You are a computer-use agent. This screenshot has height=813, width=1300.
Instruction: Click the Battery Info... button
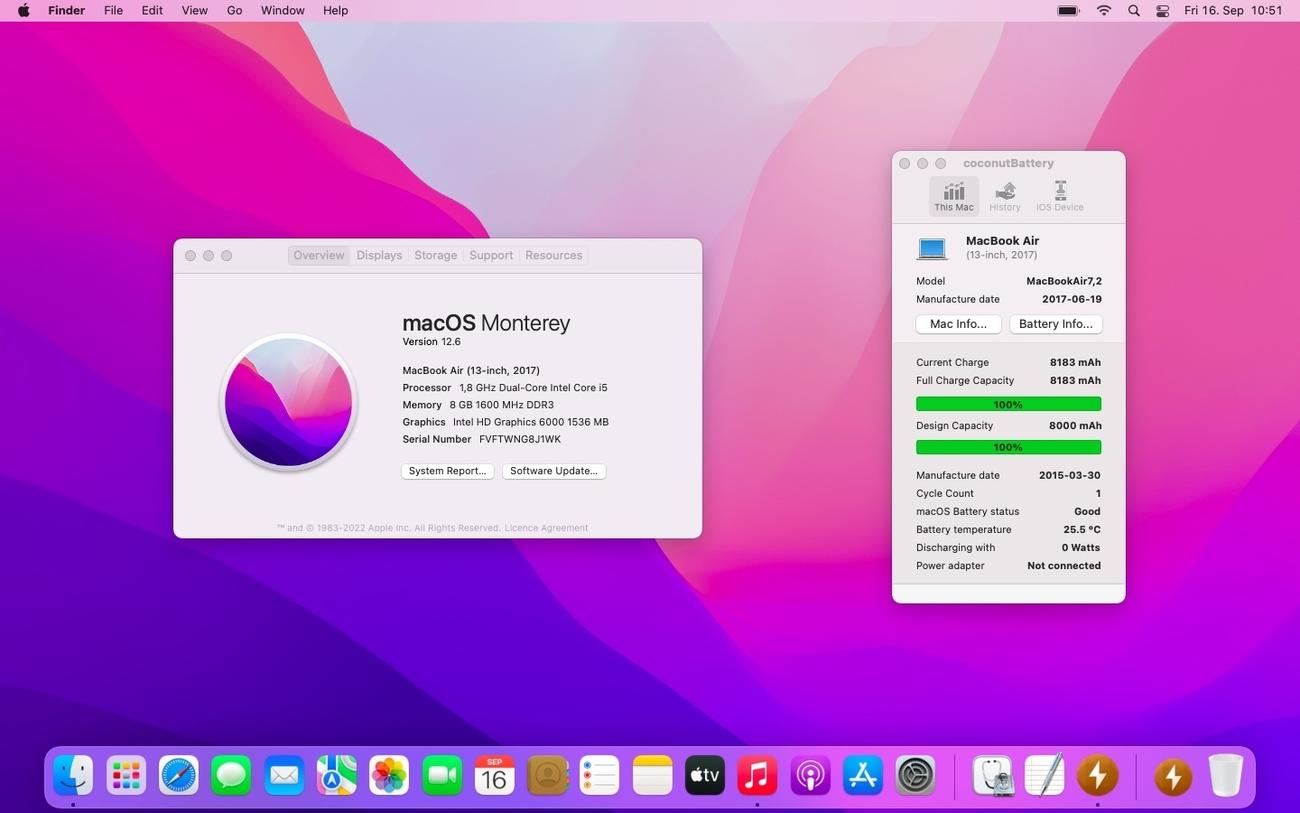1056,324
